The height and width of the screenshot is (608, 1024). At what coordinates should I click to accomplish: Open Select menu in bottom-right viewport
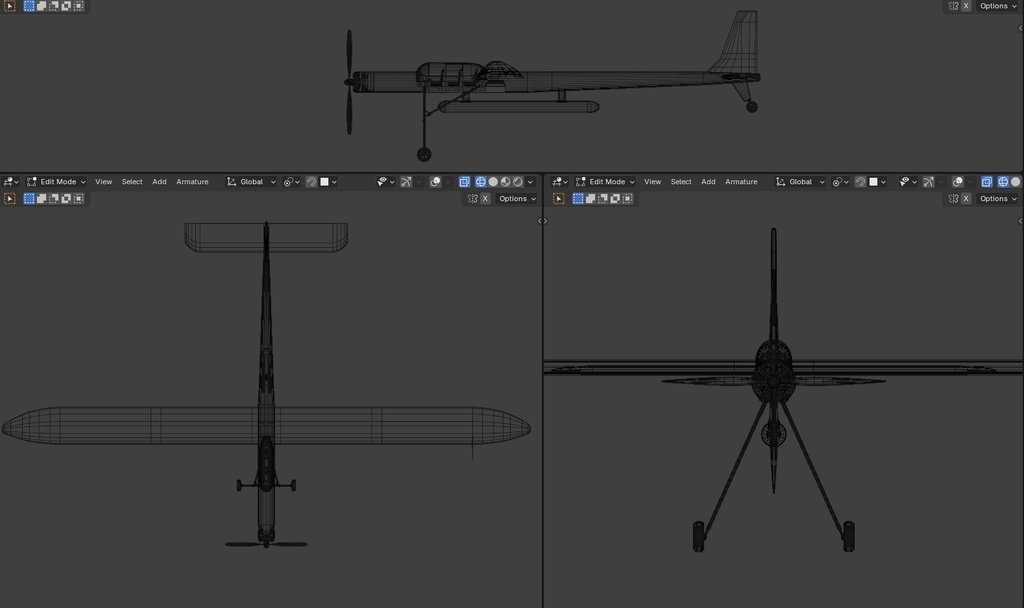(x=681, y=182)
